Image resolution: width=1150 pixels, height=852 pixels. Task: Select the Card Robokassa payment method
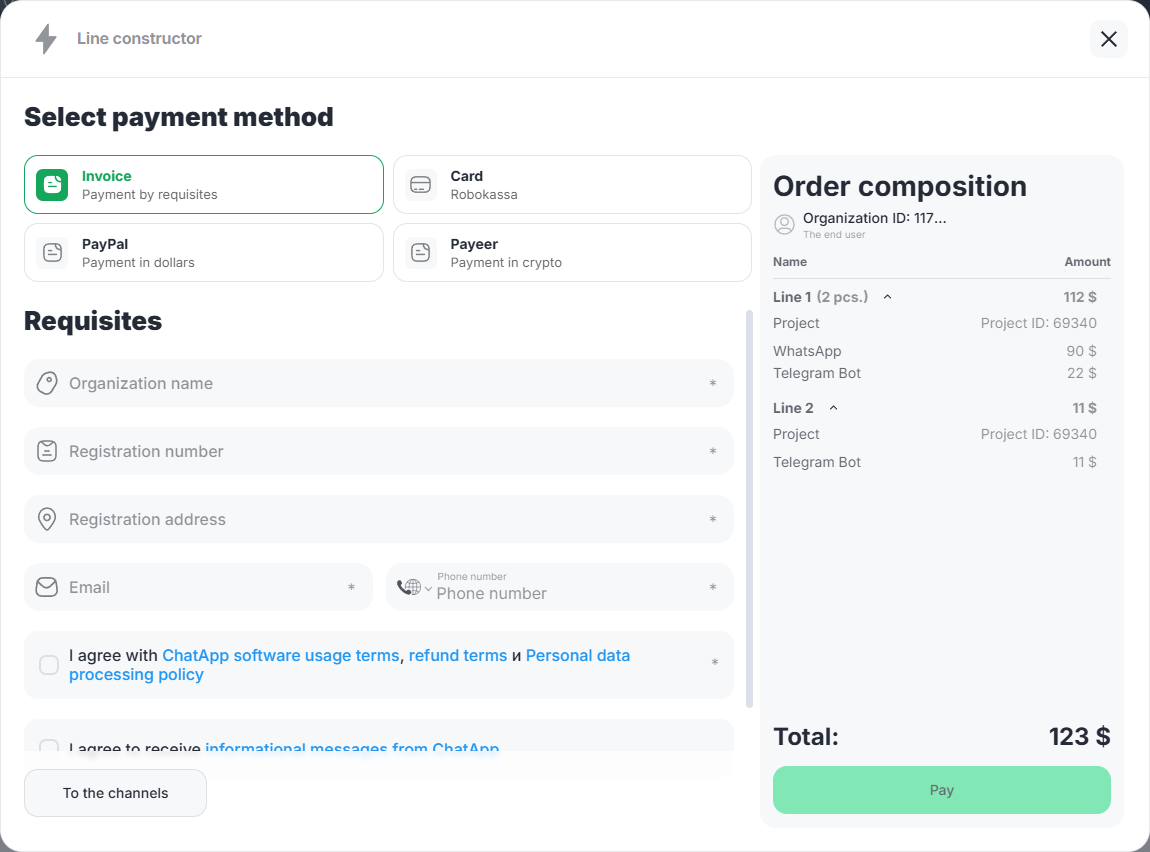tap(572, 185)
